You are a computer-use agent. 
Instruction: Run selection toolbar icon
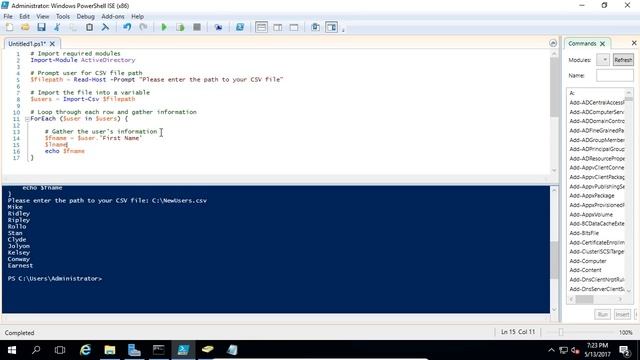coord(180,27)
